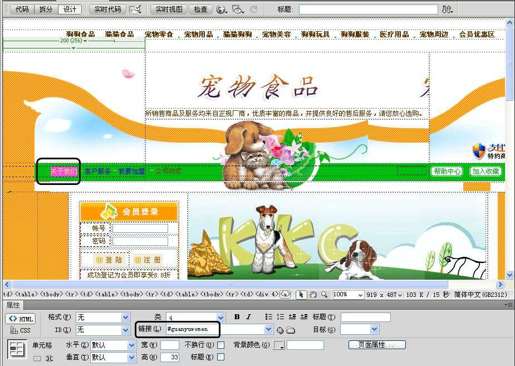Screen dimensions: 515x366
Task: Create an unordered list
Action: pos(269,317)
